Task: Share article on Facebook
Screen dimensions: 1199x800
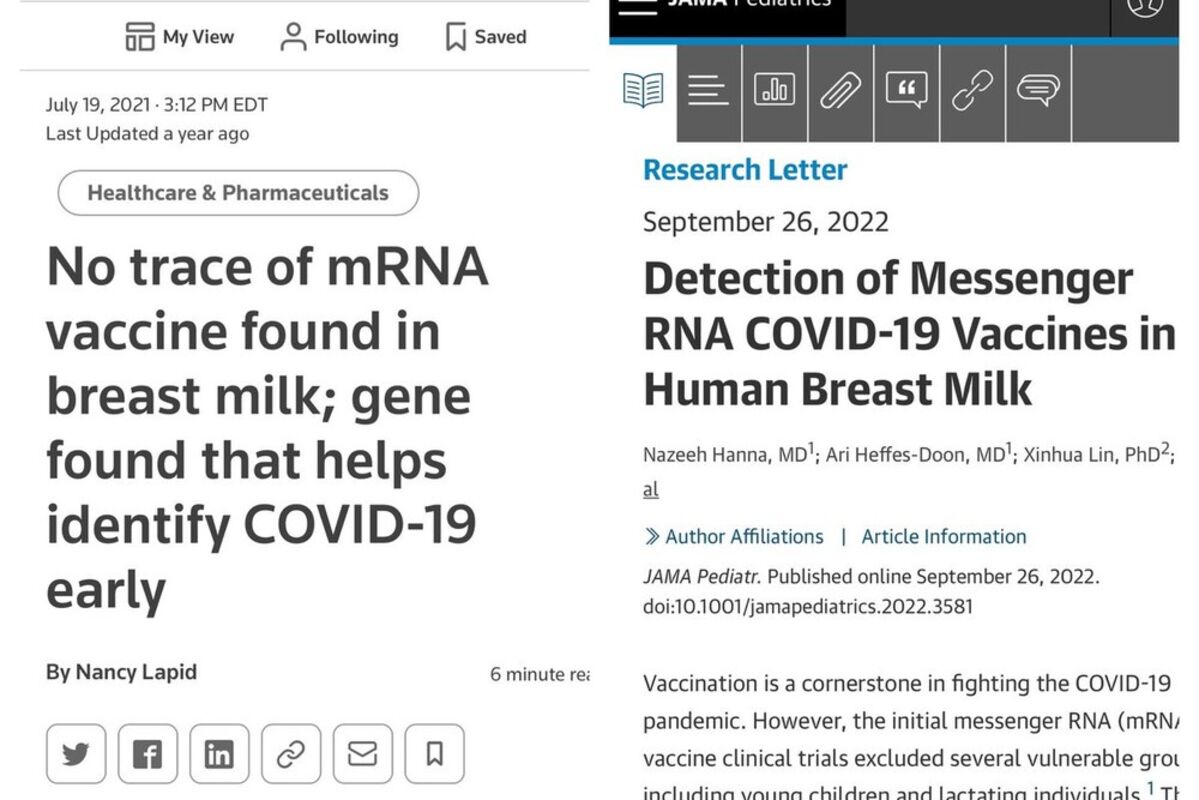Action: 148,754
